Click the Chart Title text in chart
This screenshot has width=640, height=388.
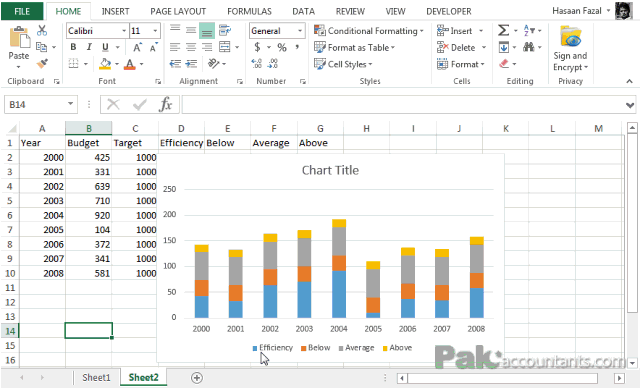(x=330, y=170)
